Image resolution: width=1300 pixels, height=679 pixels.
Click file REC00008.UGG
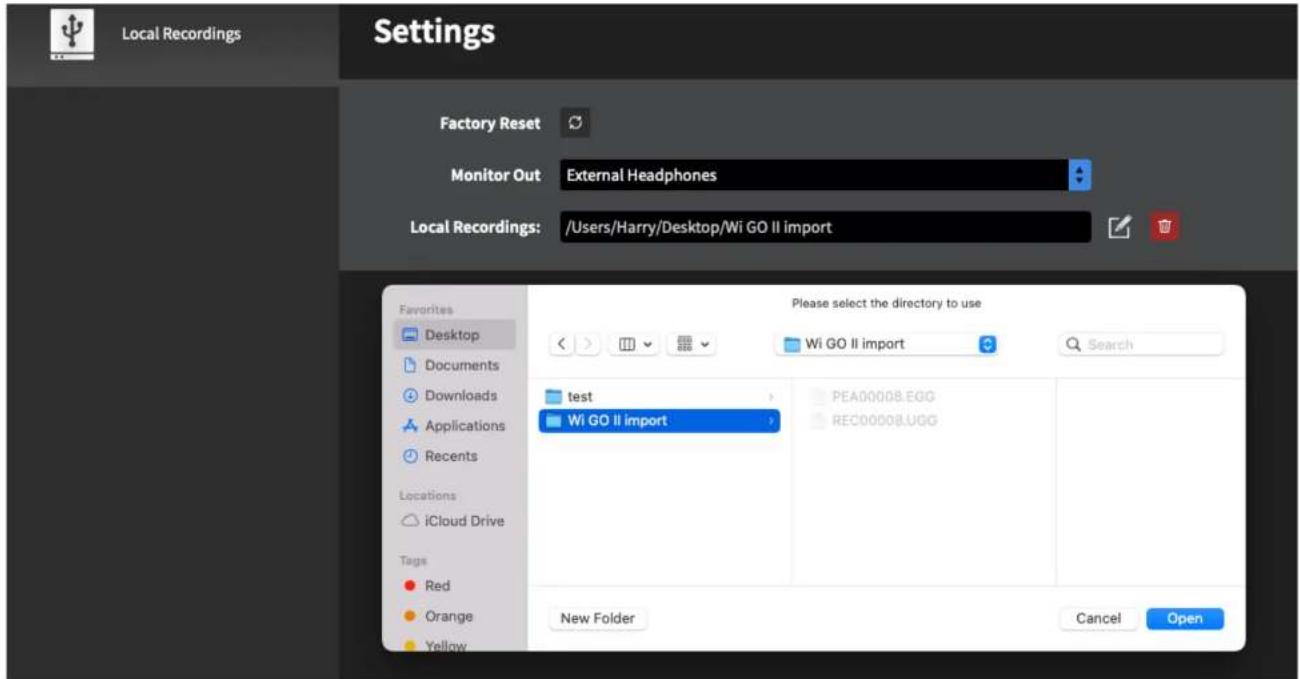tap(884, 421)
